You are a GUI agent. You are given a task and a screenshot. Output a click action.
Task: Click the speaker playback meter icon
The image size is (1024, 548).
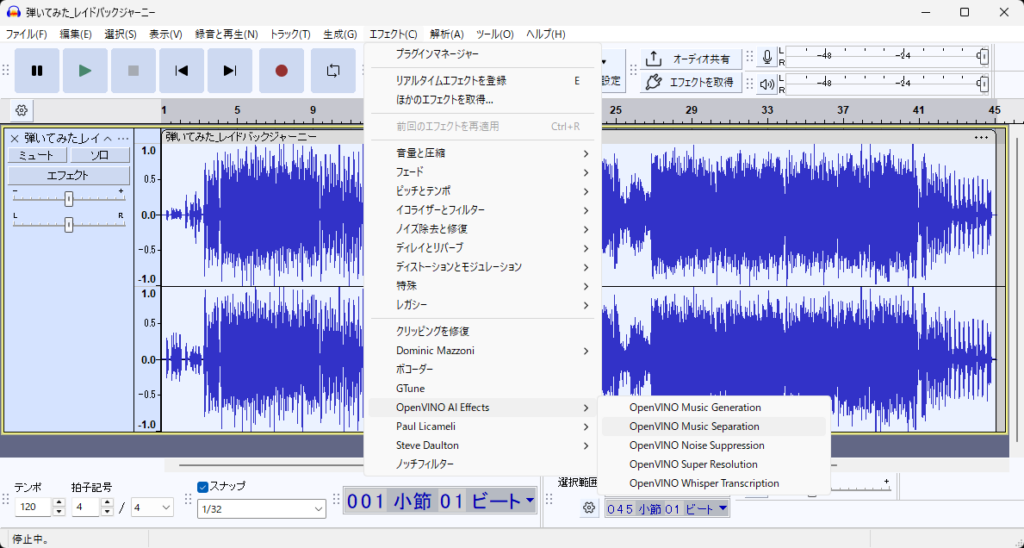coord(767,83)
